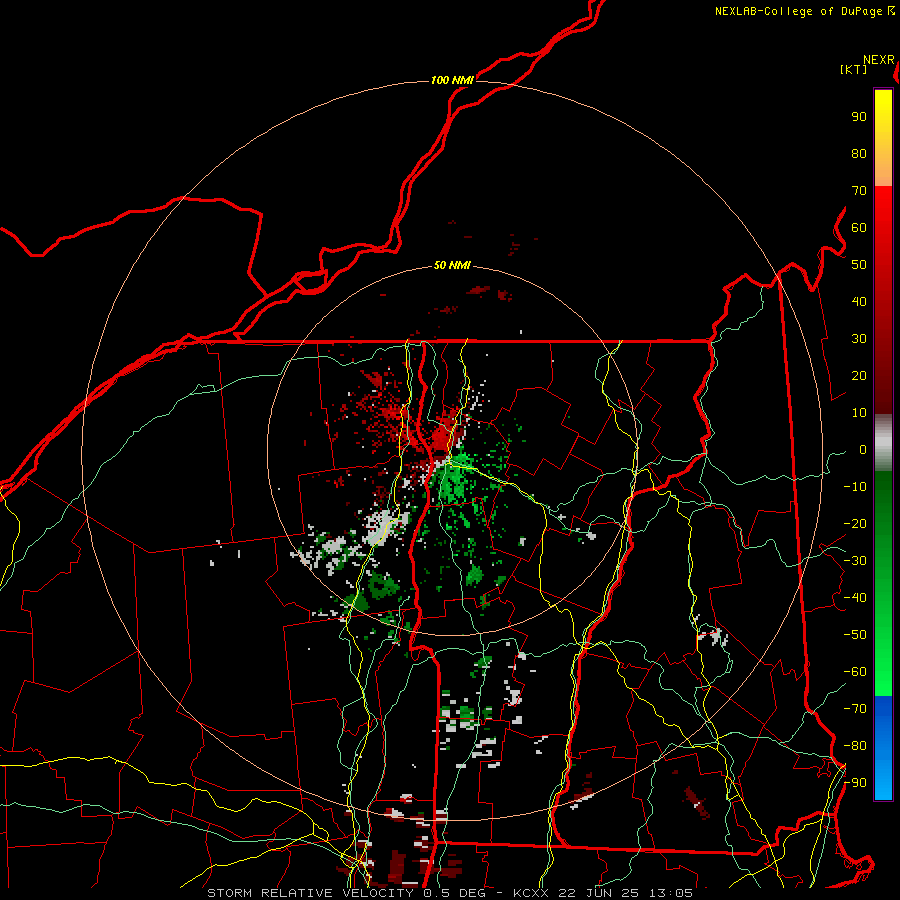Click the 30 value on velocity scale
Screen dimensions: 900x900
coord(859,339)
